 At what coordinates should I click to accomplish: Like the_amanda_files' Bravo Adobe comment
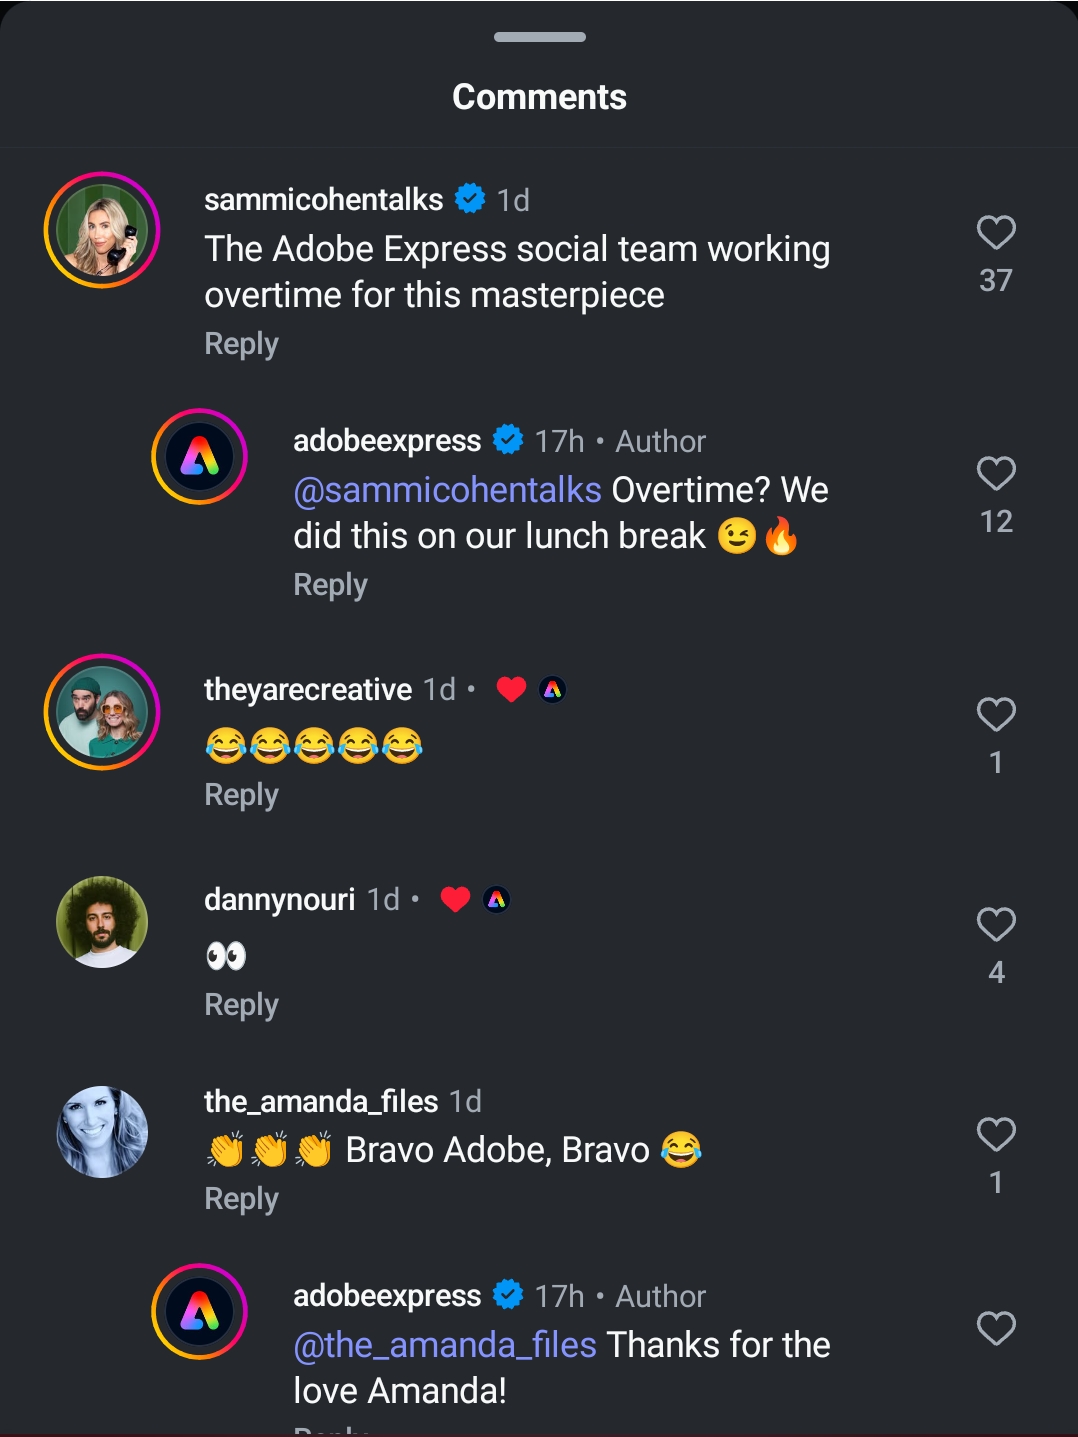click(996, 1135)
